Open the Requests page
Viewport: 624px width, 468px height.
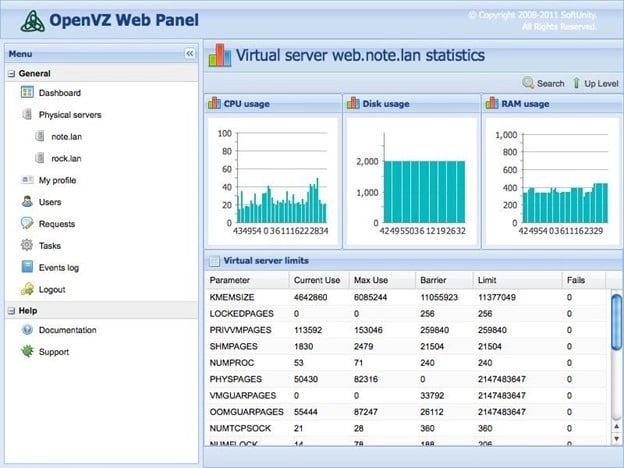[x=57, y=224]
